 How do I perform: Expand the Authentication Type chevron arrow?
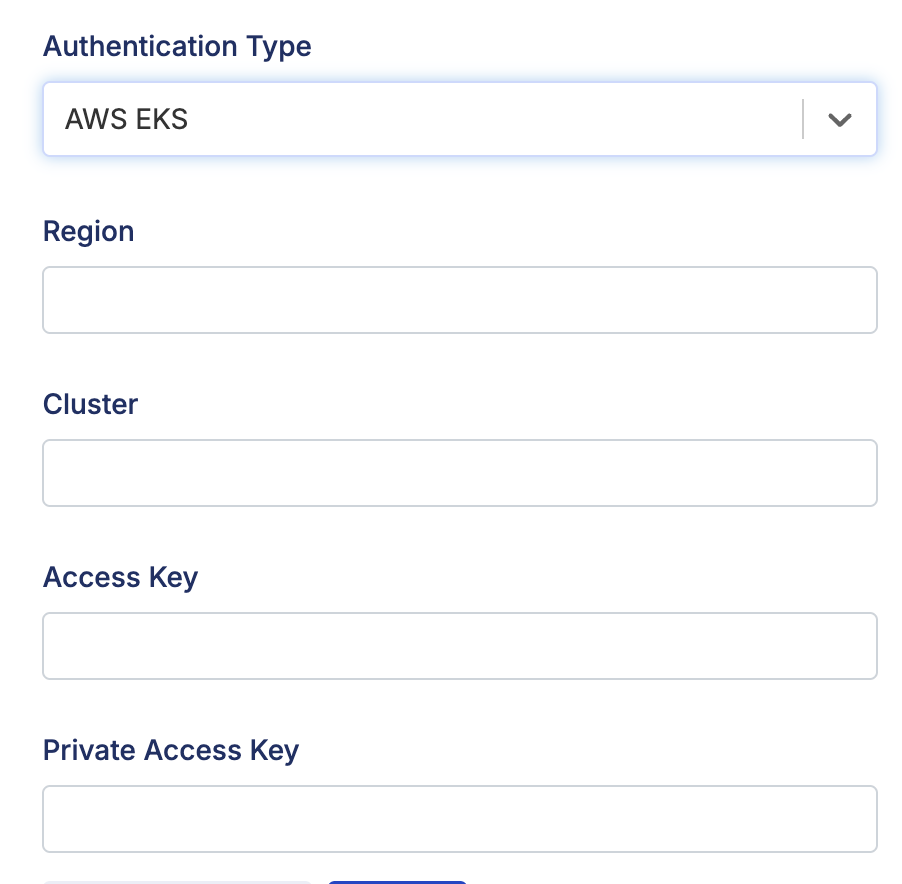[840, 120]
